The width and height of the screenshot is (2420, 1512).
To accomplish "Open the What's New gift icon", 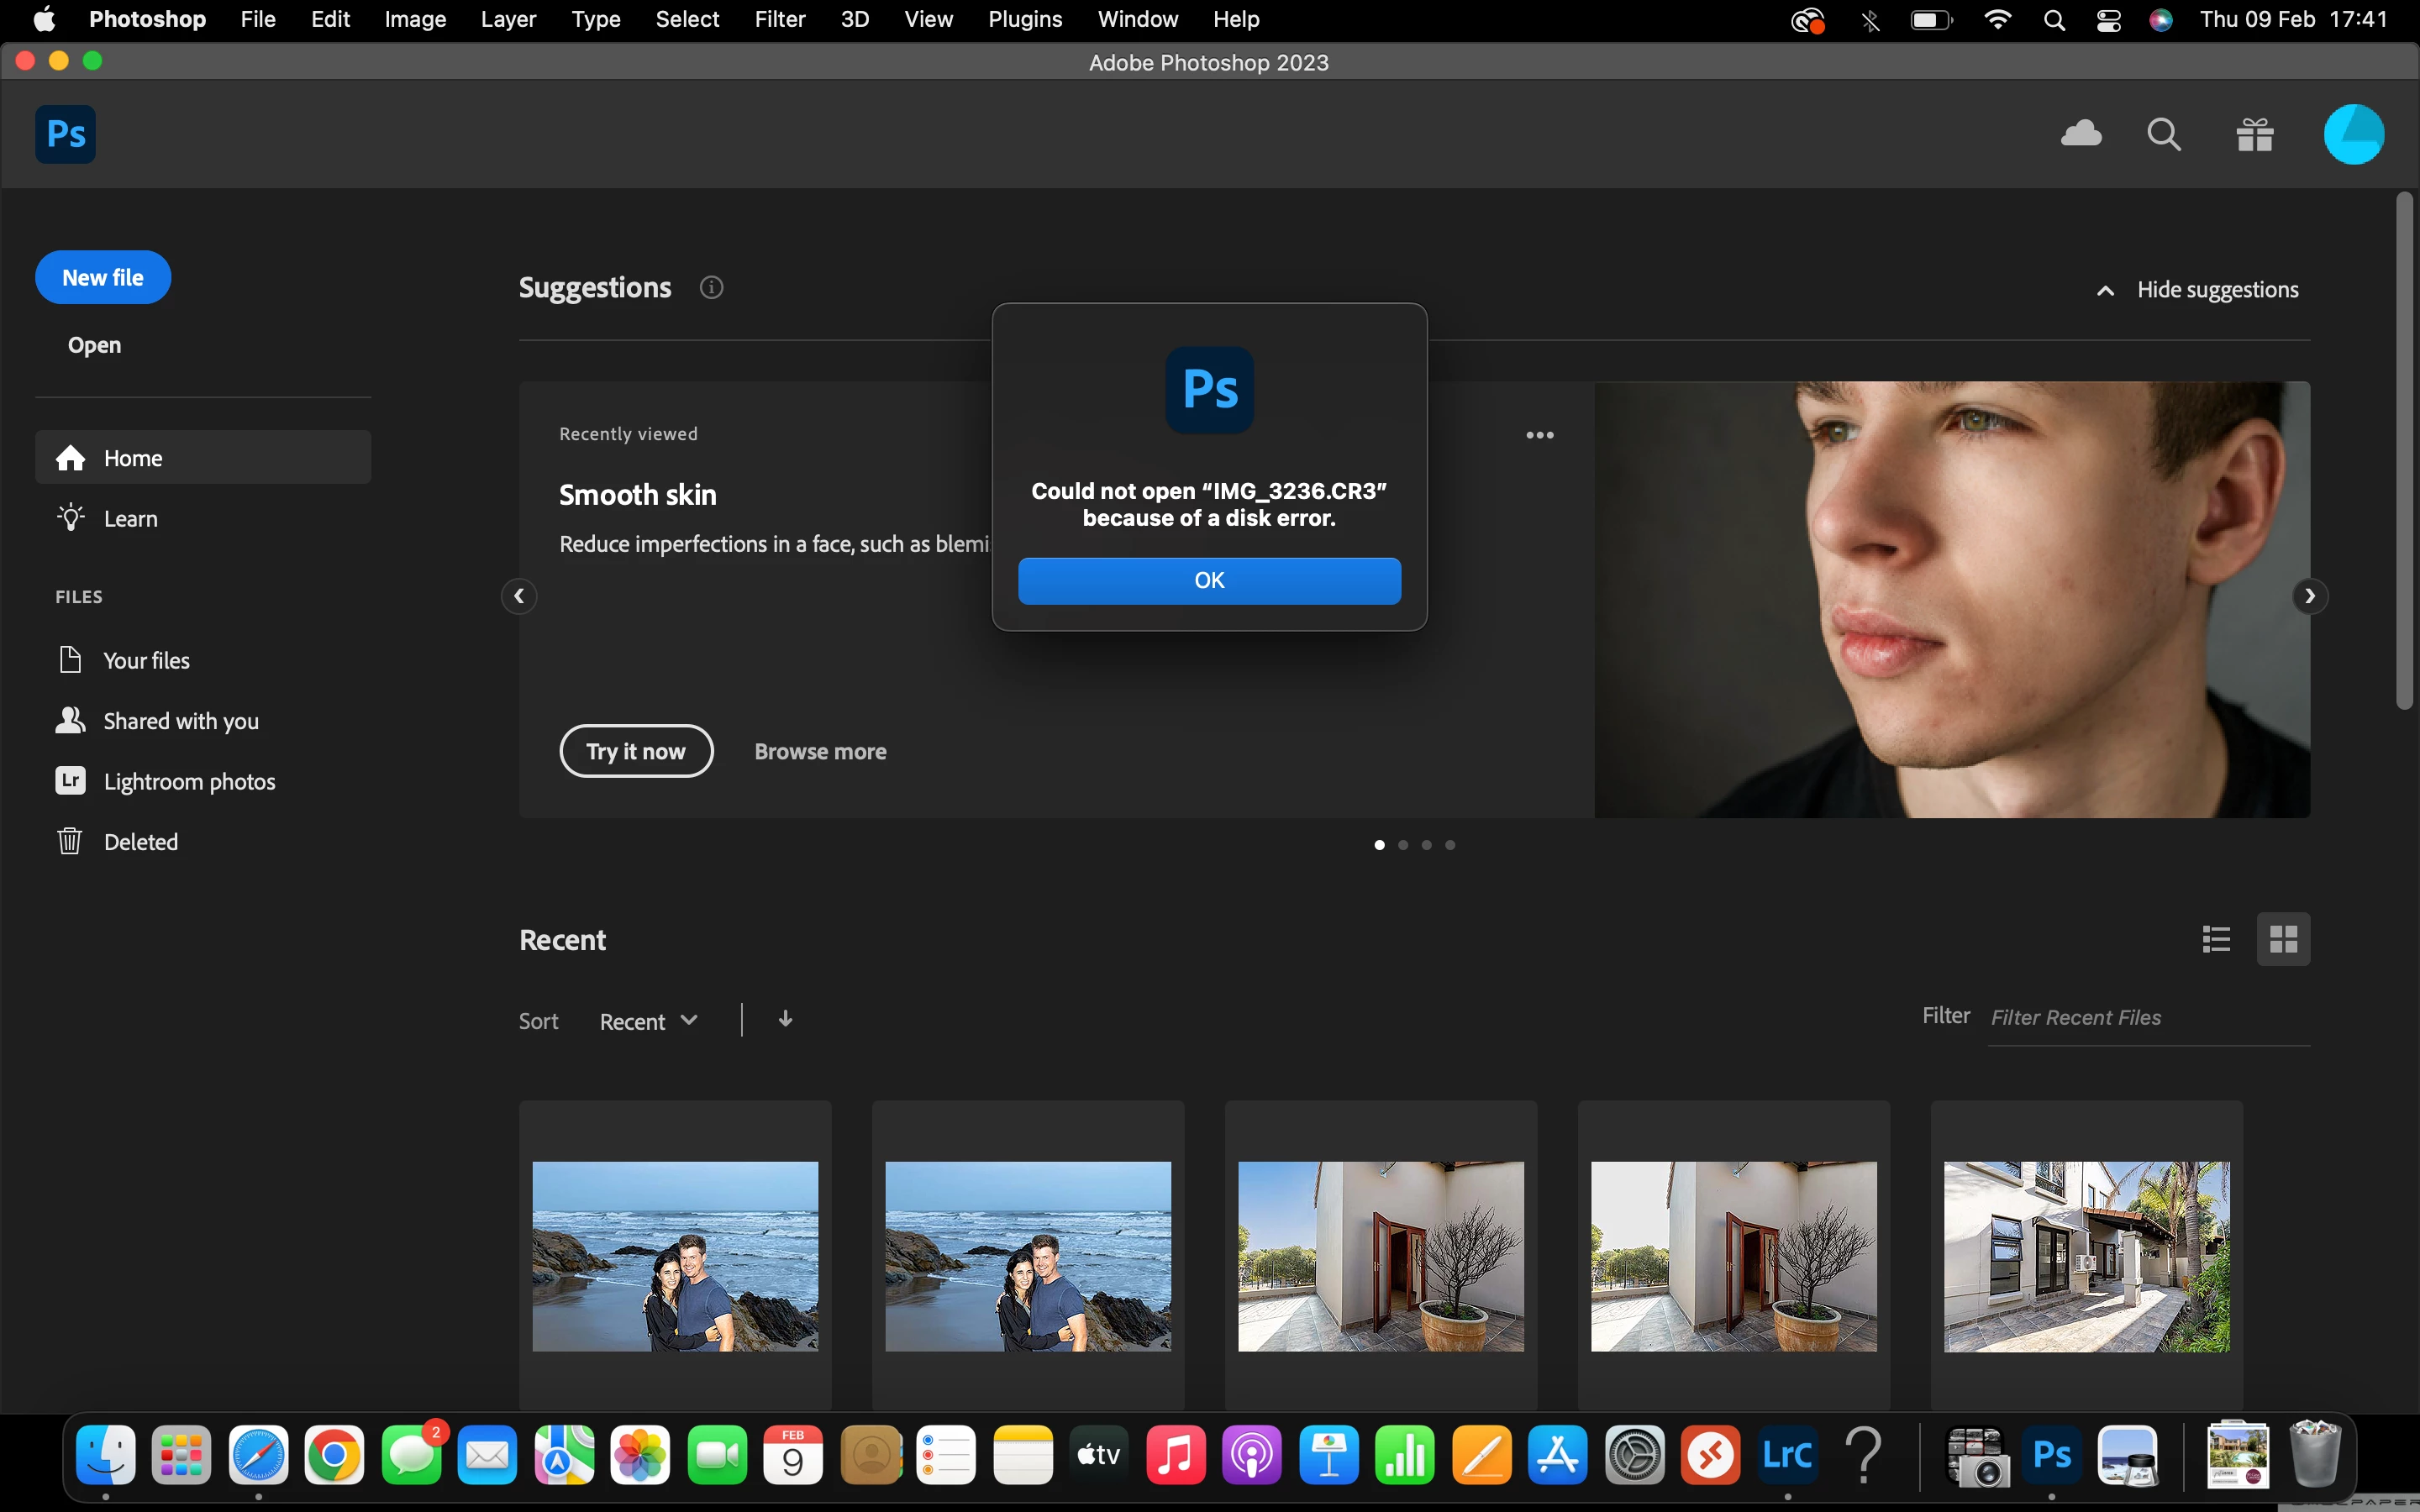I will (2255, 134).
